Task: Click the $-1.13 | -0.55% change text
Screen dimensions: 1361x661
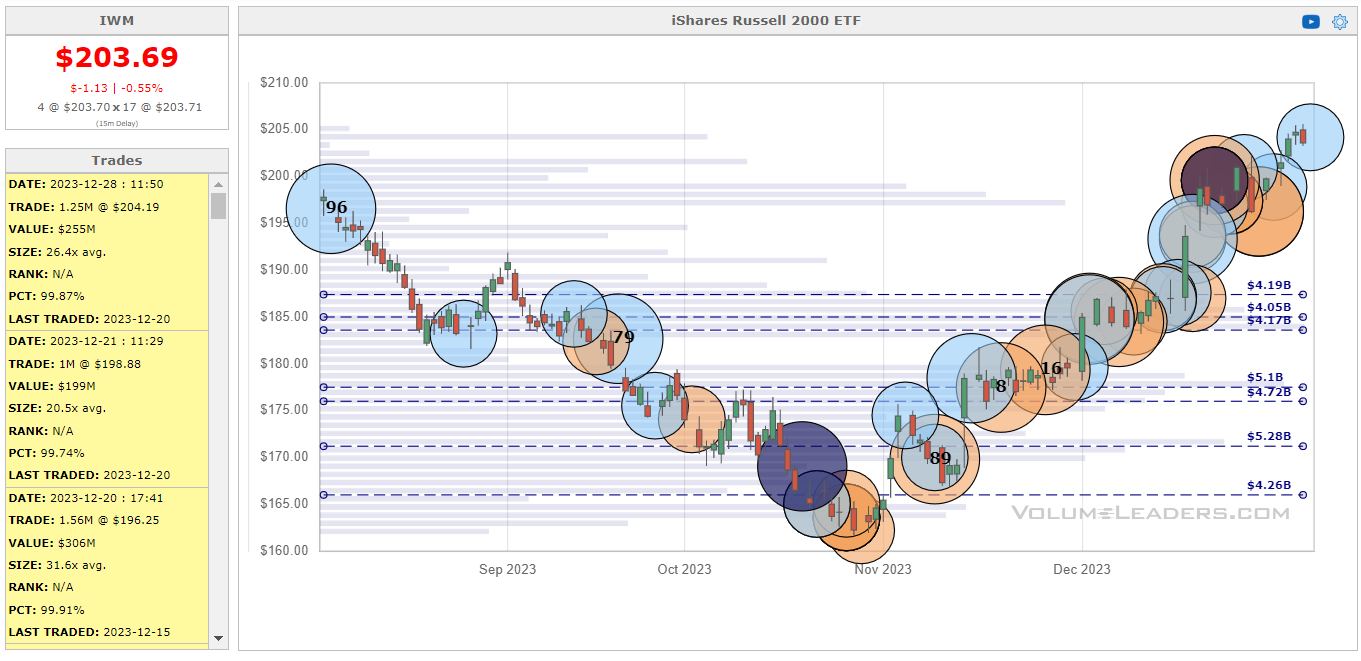Action: pyautogui.click(x=117, y=88)
